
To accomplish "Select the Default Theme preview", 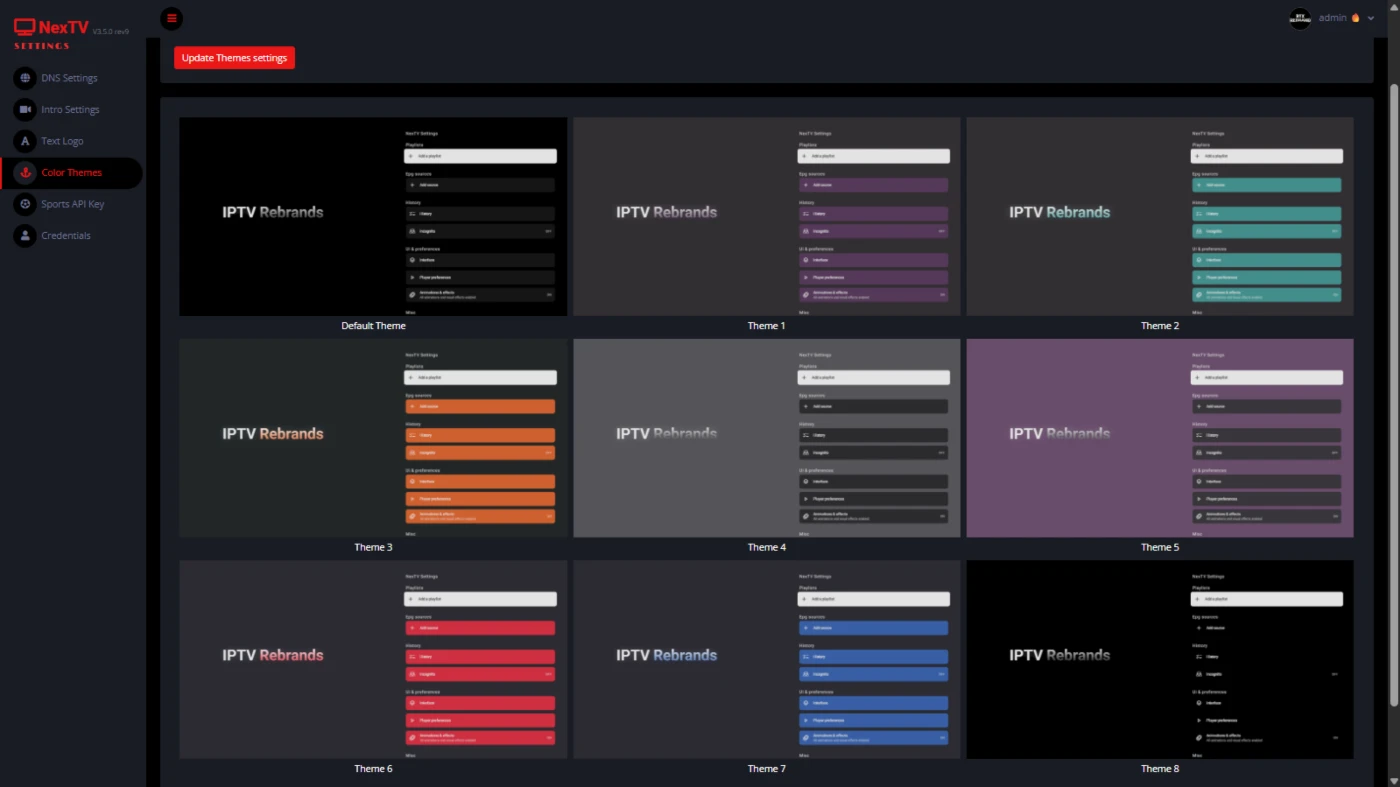I will 373,217.
